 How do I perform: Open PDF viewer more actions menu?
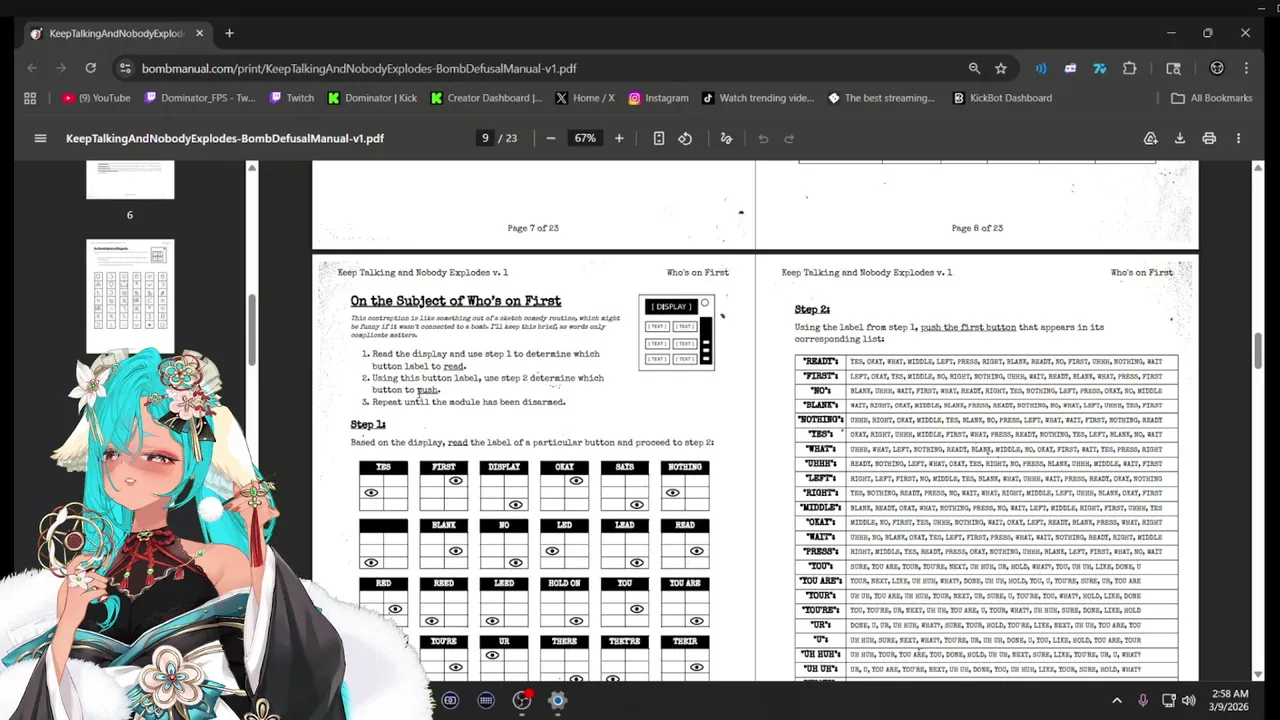click(1238, 138)
